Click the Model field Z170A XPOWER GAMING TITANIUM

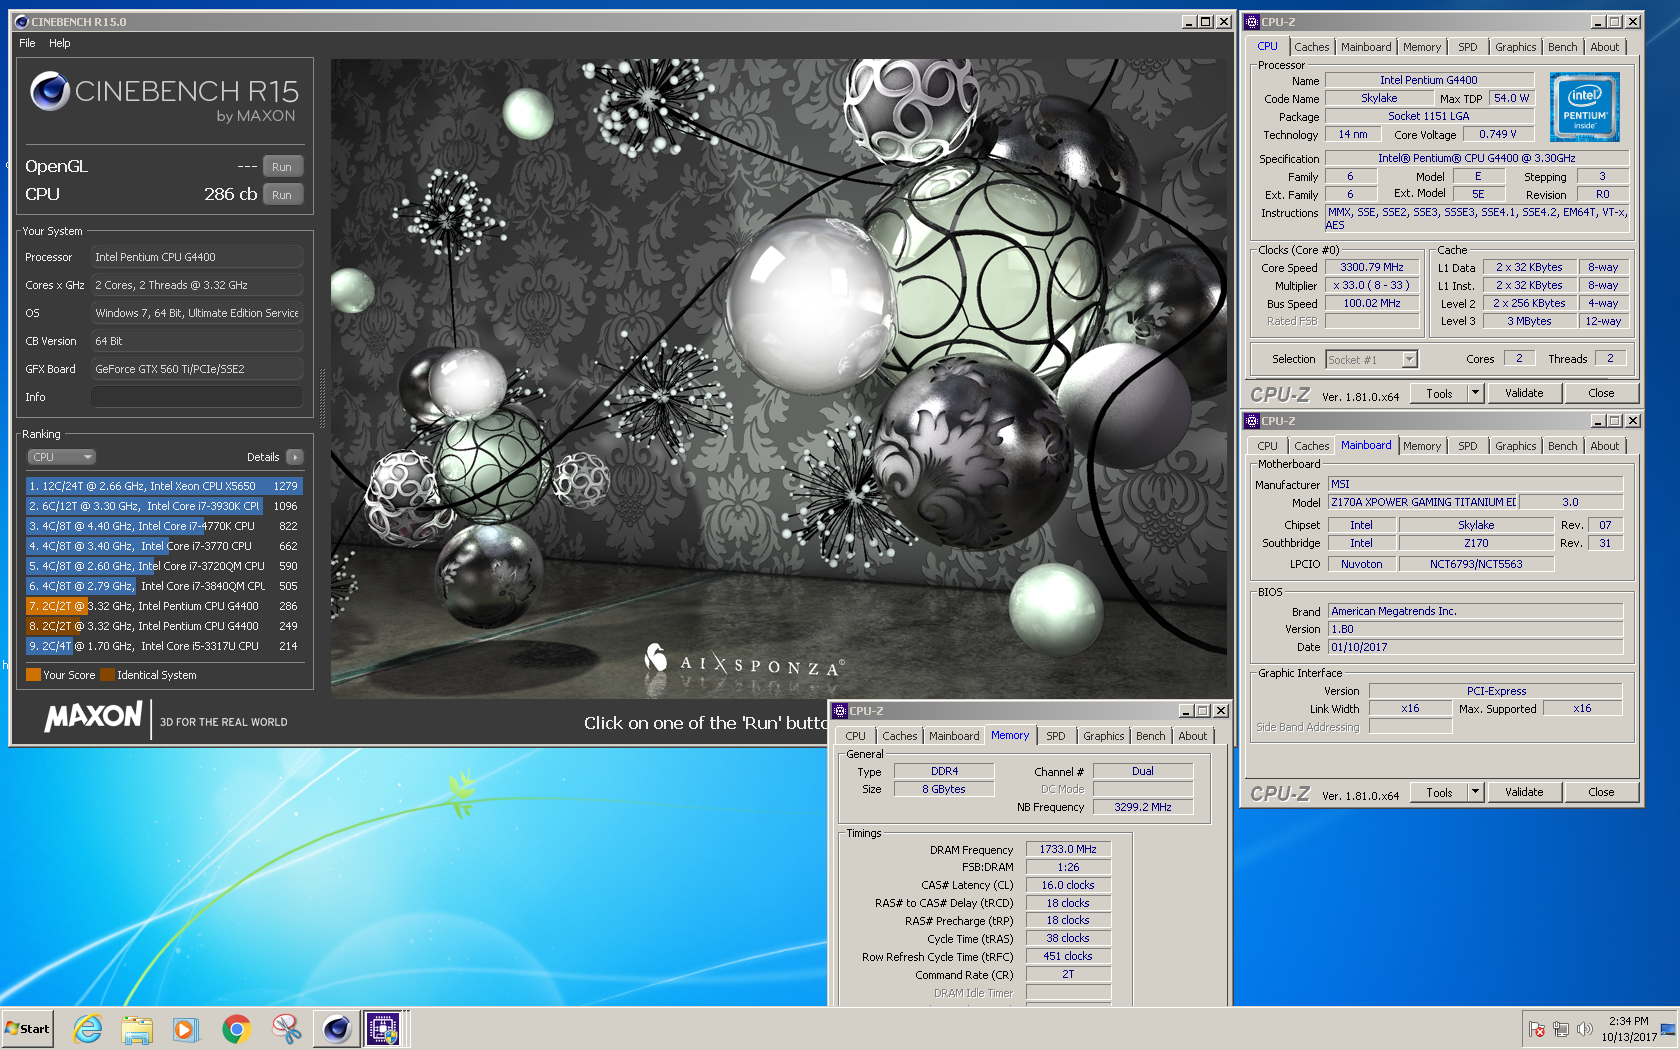pos(1423,502)
